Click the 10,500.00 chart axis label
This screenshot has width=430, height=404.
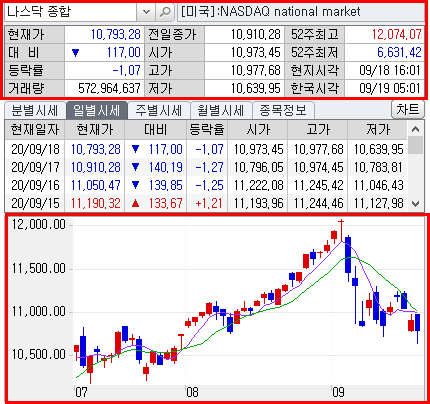39,354
